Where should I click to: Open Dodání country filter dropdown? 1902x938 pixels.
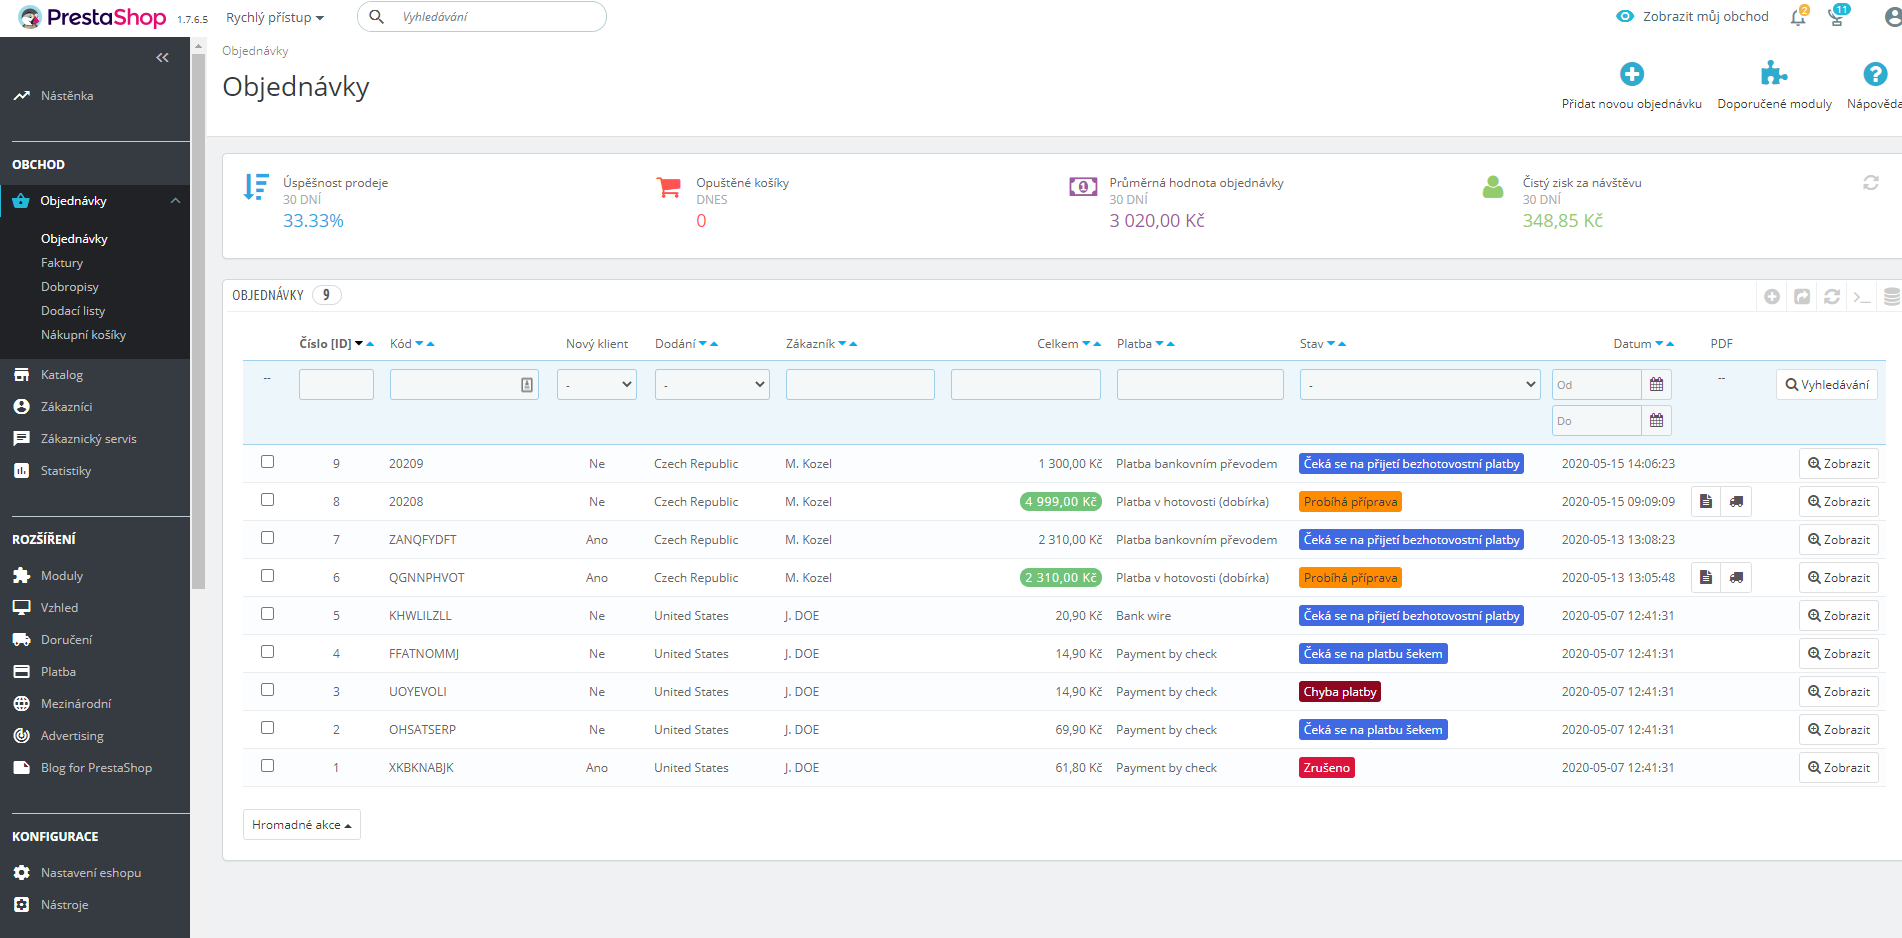[712, 385]
